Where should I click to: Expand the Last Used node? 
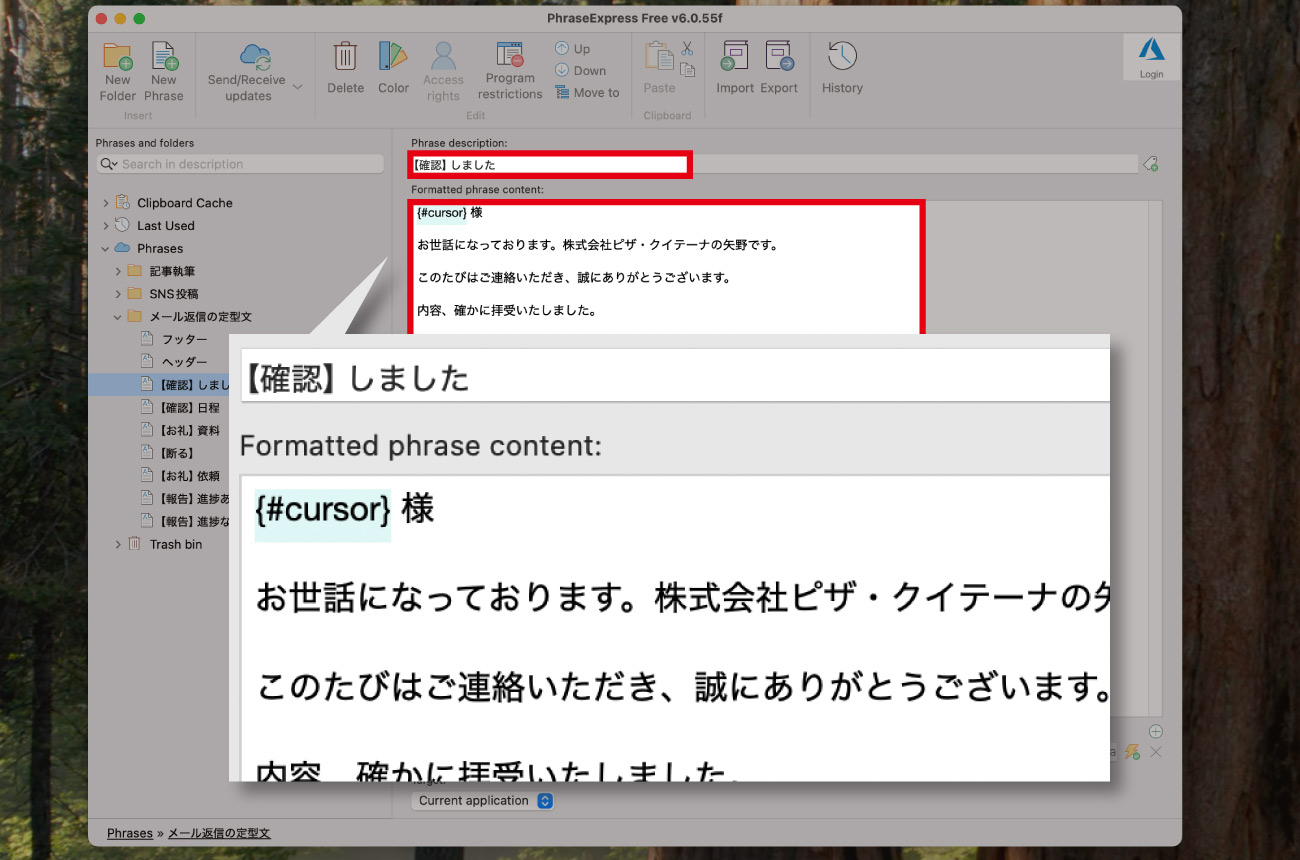coord(106,226)
